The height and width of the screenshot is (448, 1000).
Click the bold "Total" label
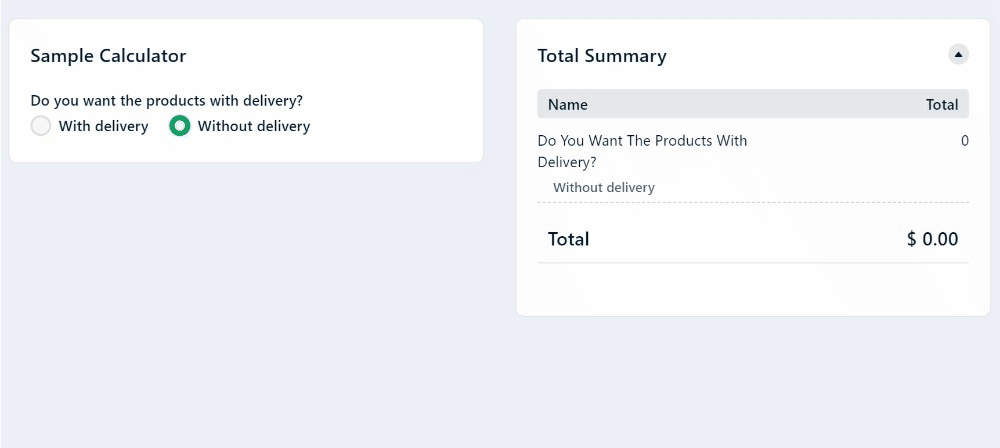(x=569, y=239)
